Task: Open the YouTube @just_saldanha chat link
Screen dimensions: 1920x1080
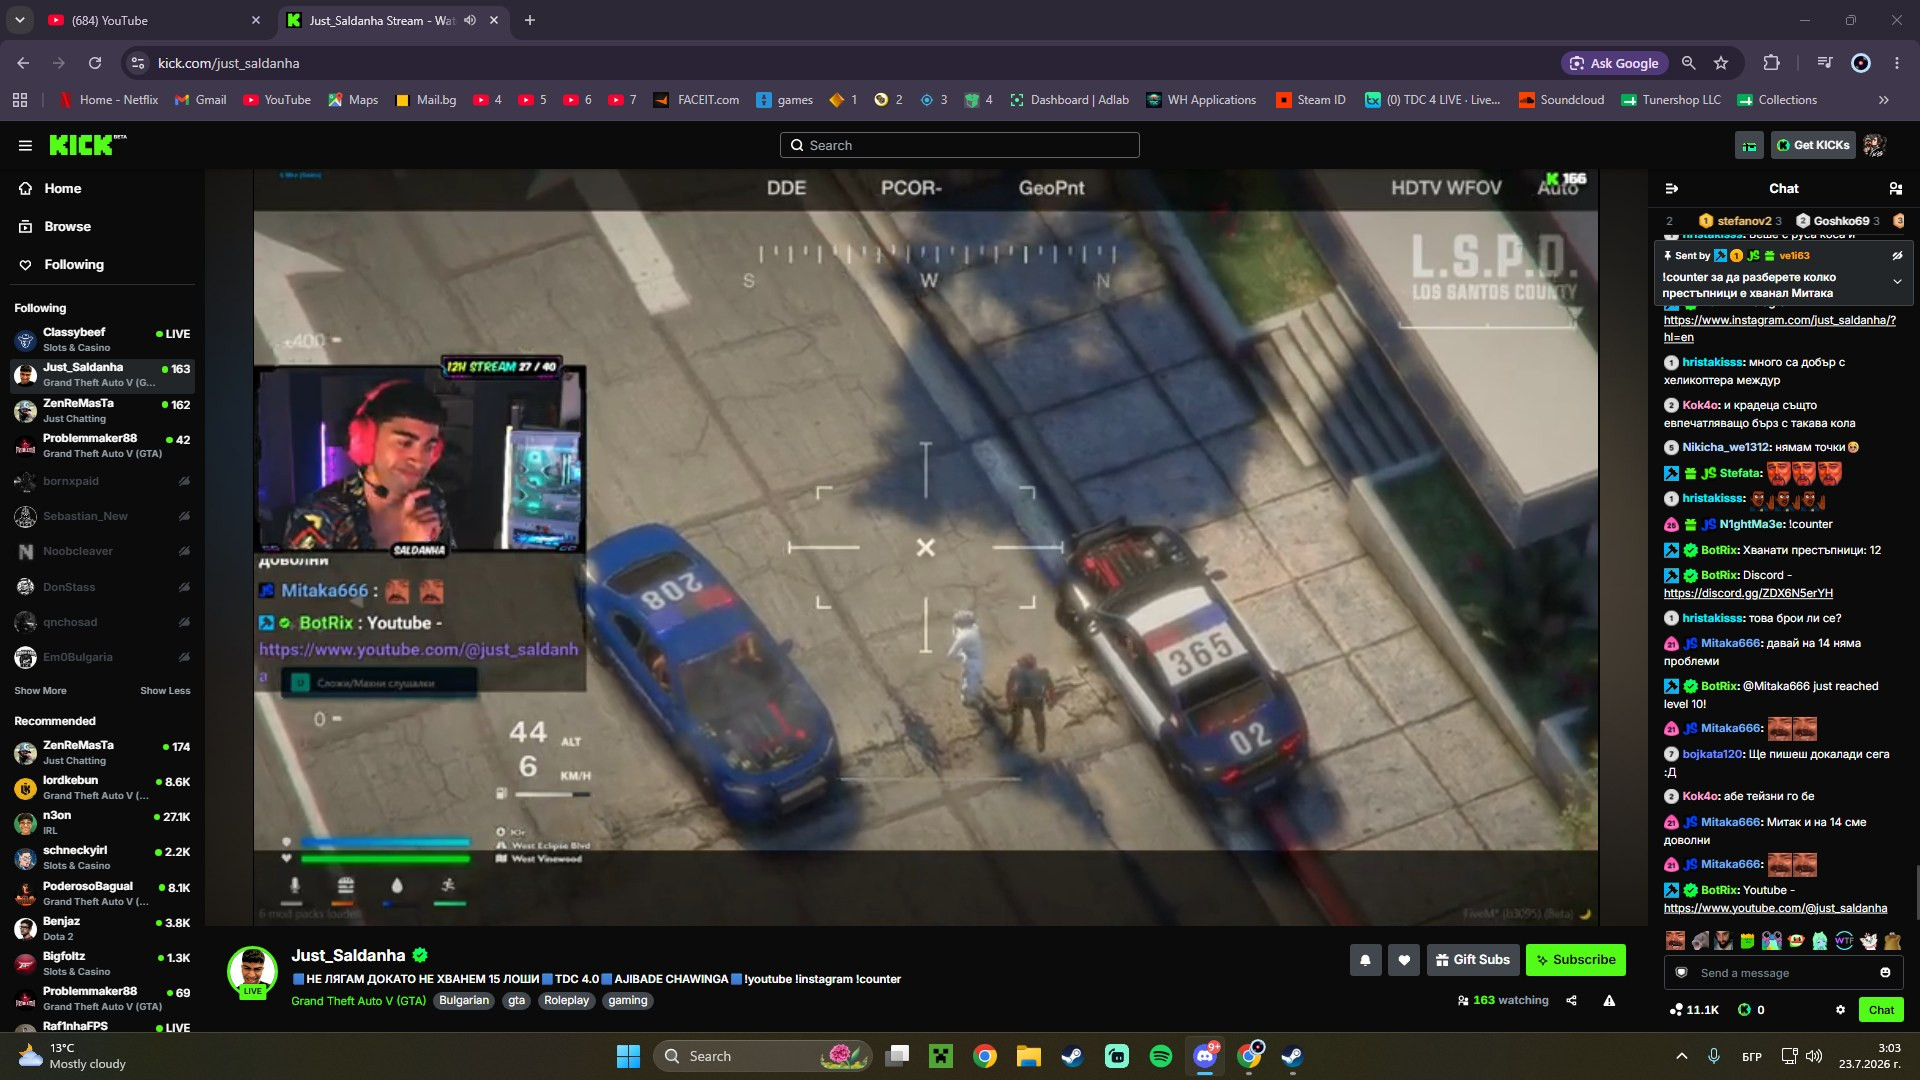Action: pos(1775,908)
